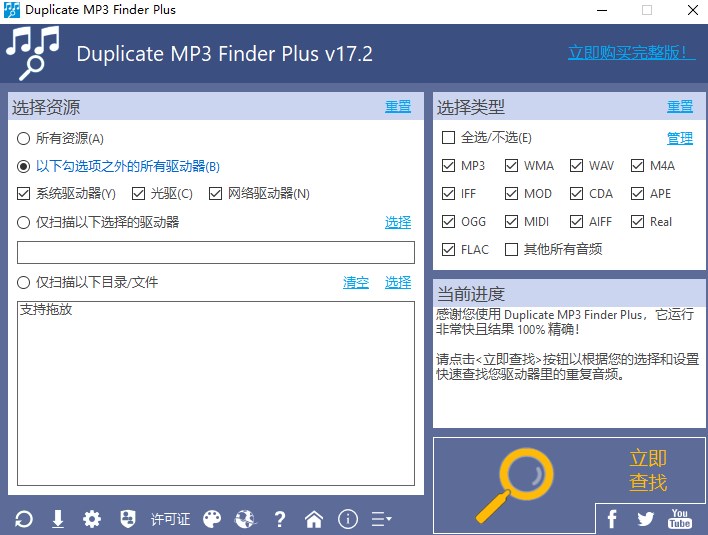Select 仅扫描以下目录/文件 radio button
This screenshot has height=535, width=708.
23,283
